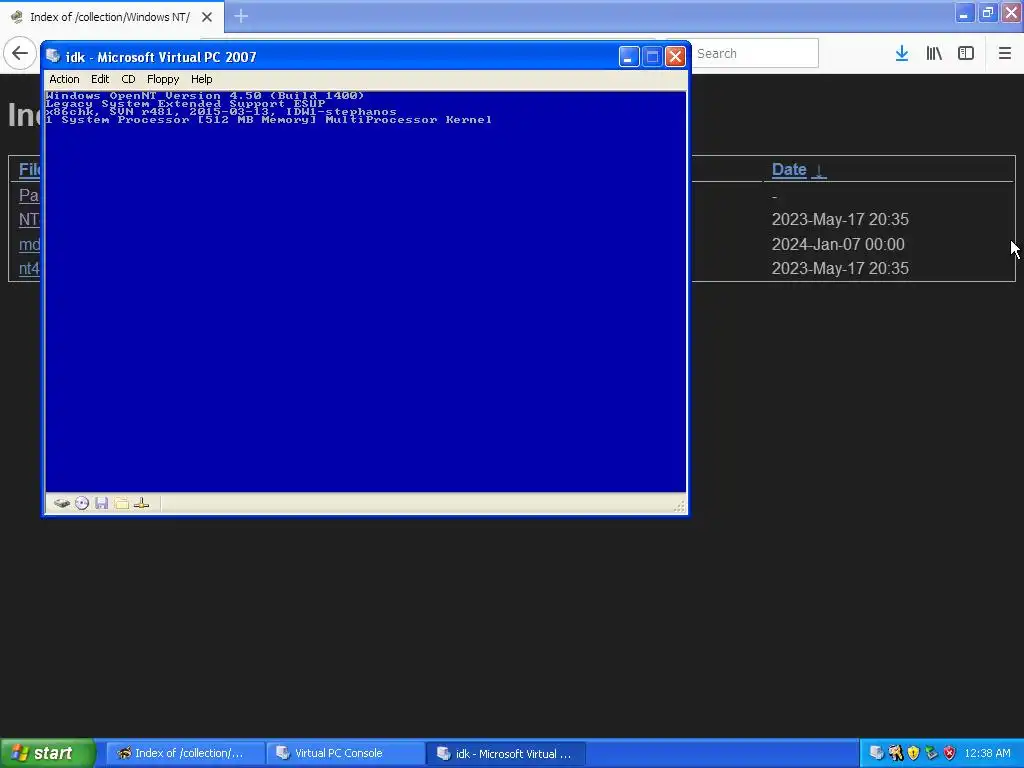1024x768 pixels.
Task: Click the Virtual PC tray icon
Action: (x=876, y=753)
